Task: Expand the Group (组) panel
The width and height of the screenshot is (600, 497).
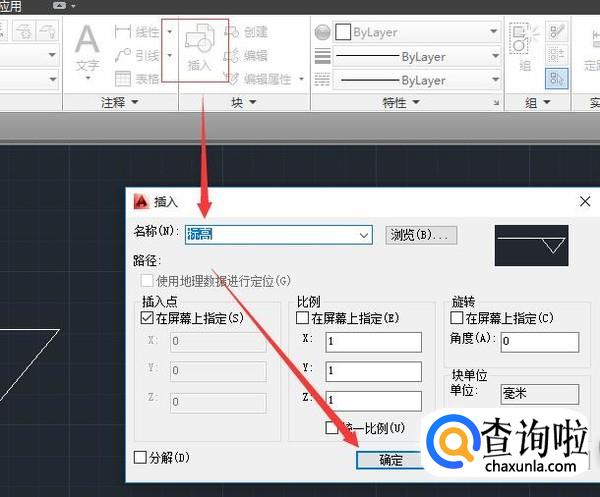Action: point(538,102)
